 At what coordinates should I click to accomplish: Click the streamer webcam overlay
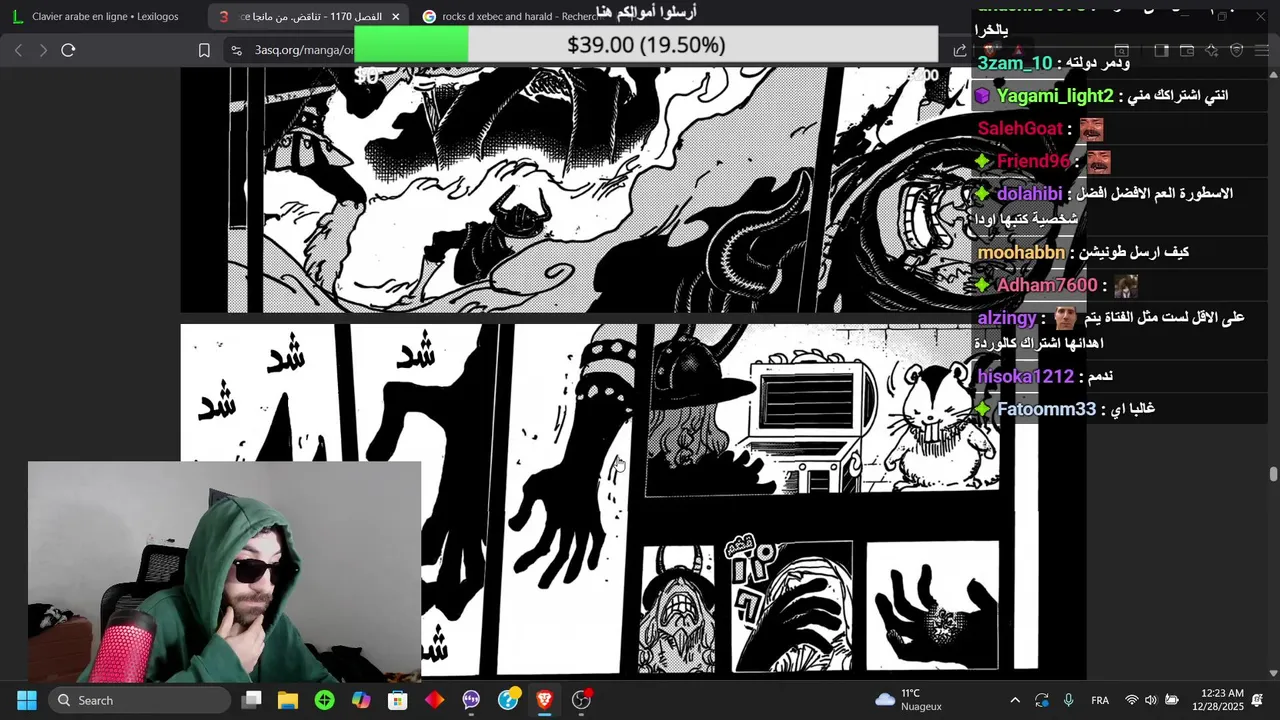pyautogui.click(x=225, y=572)
